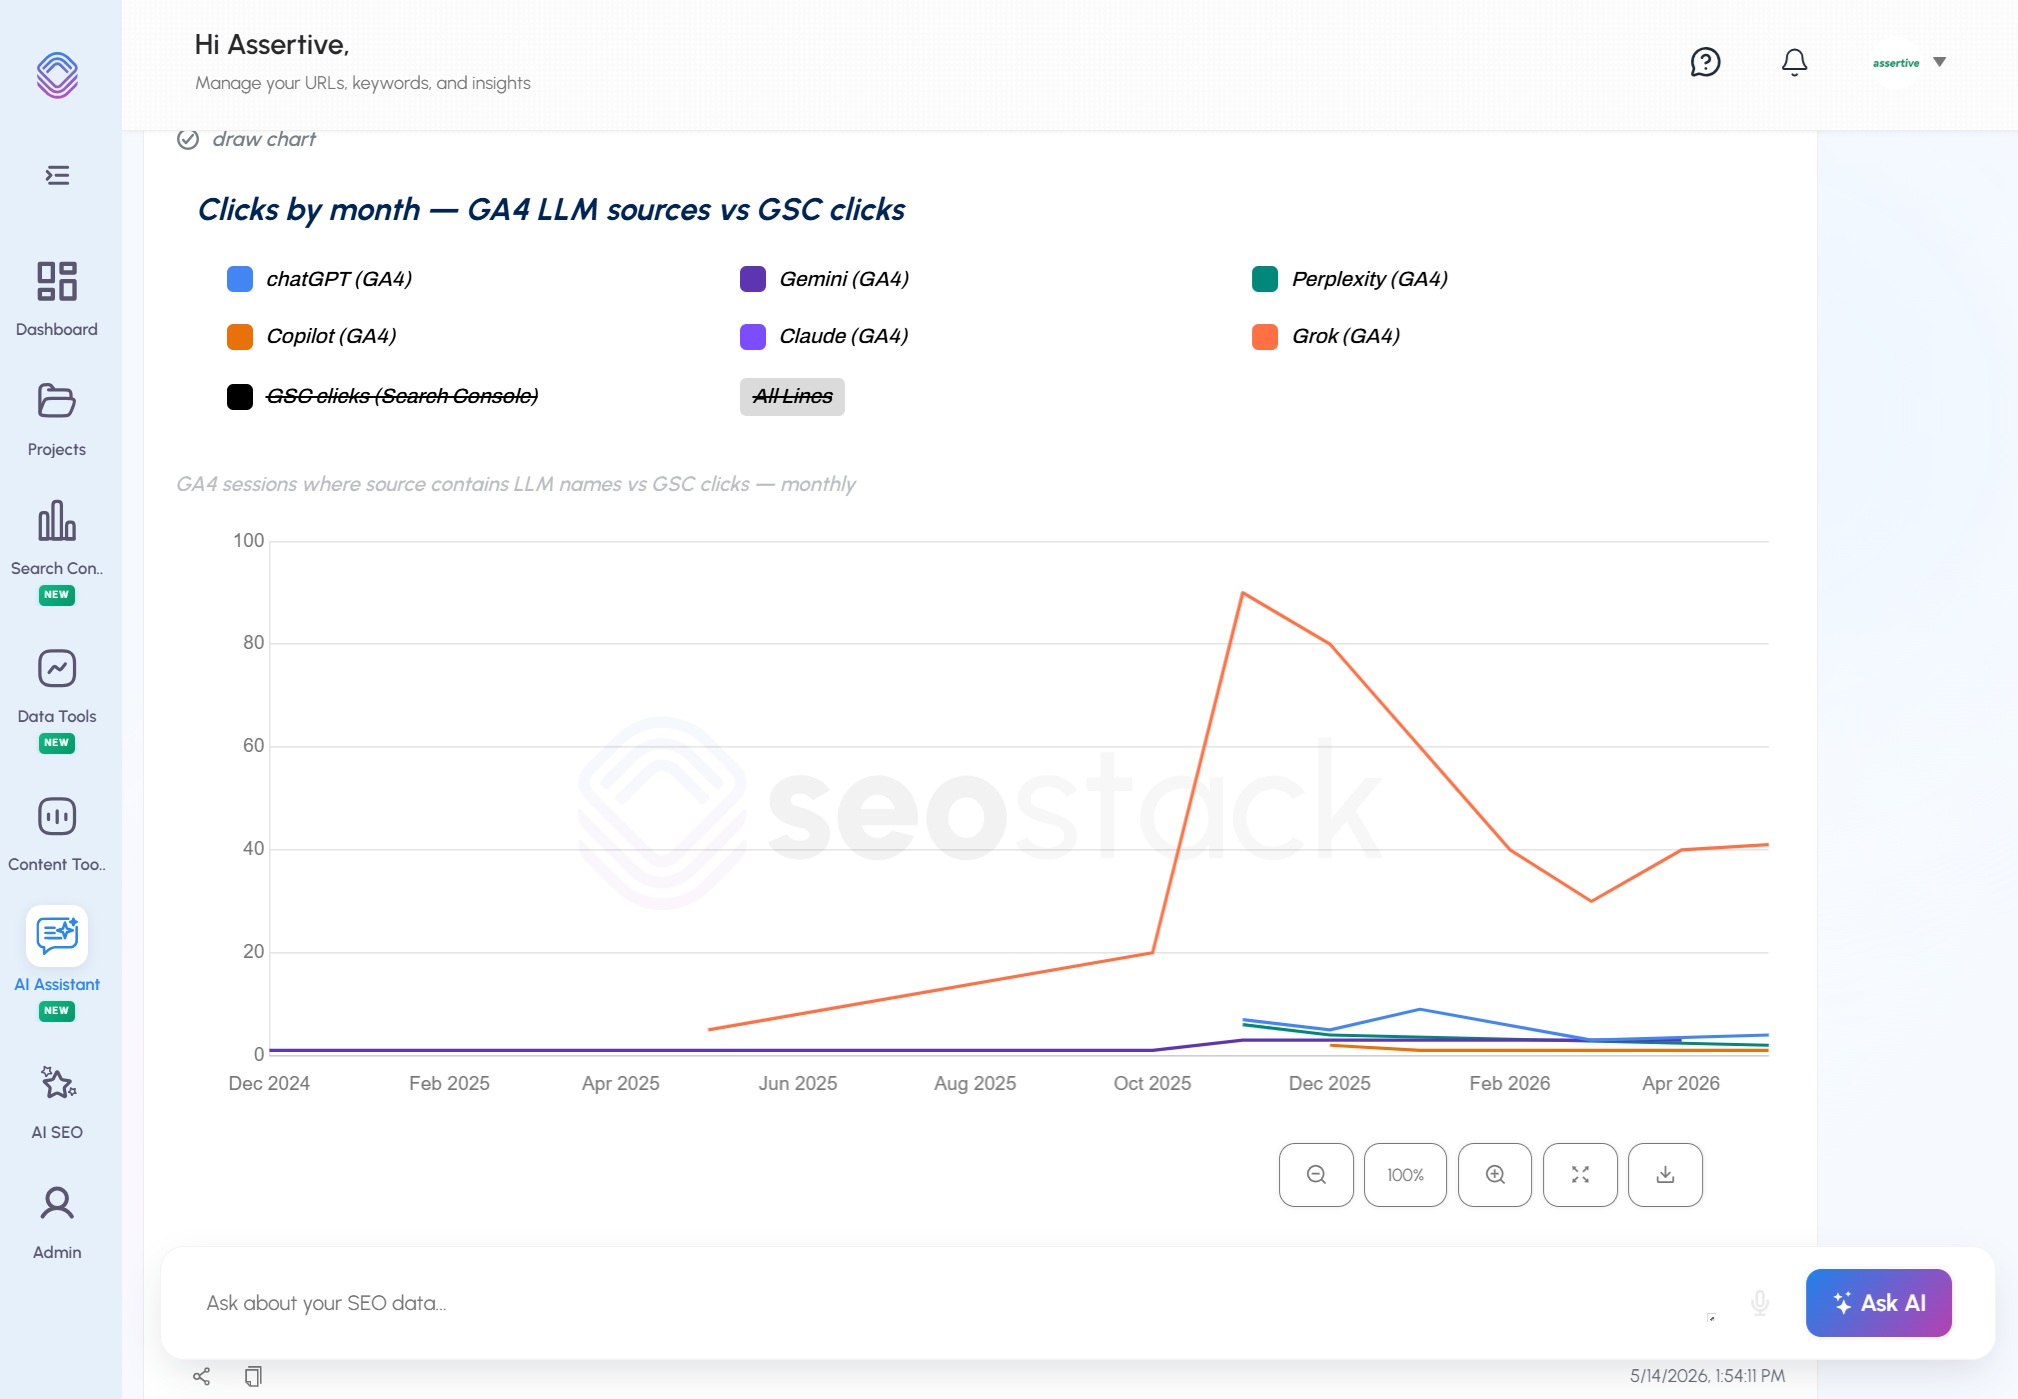Zoom out the chart

(1316, 1175)
